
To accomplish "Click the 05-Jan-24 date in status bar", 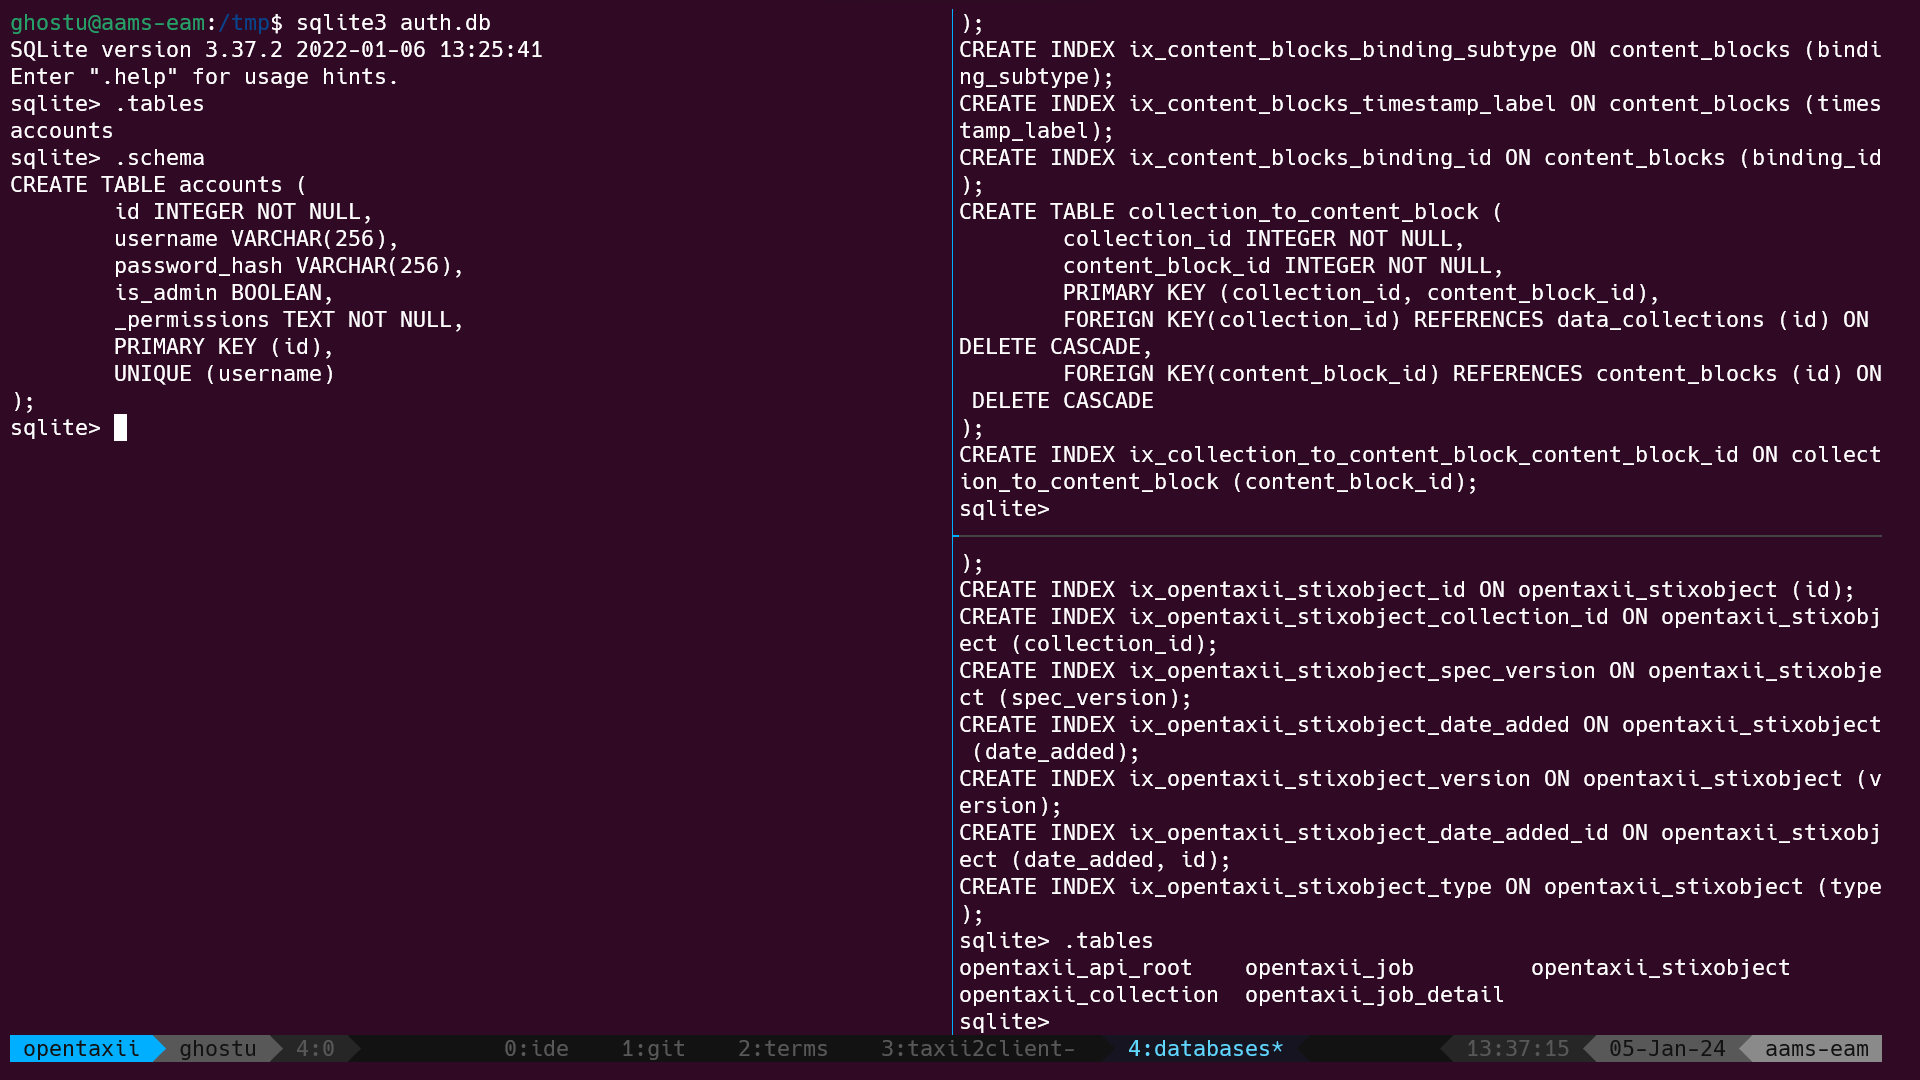I will pos(1667,1048).
